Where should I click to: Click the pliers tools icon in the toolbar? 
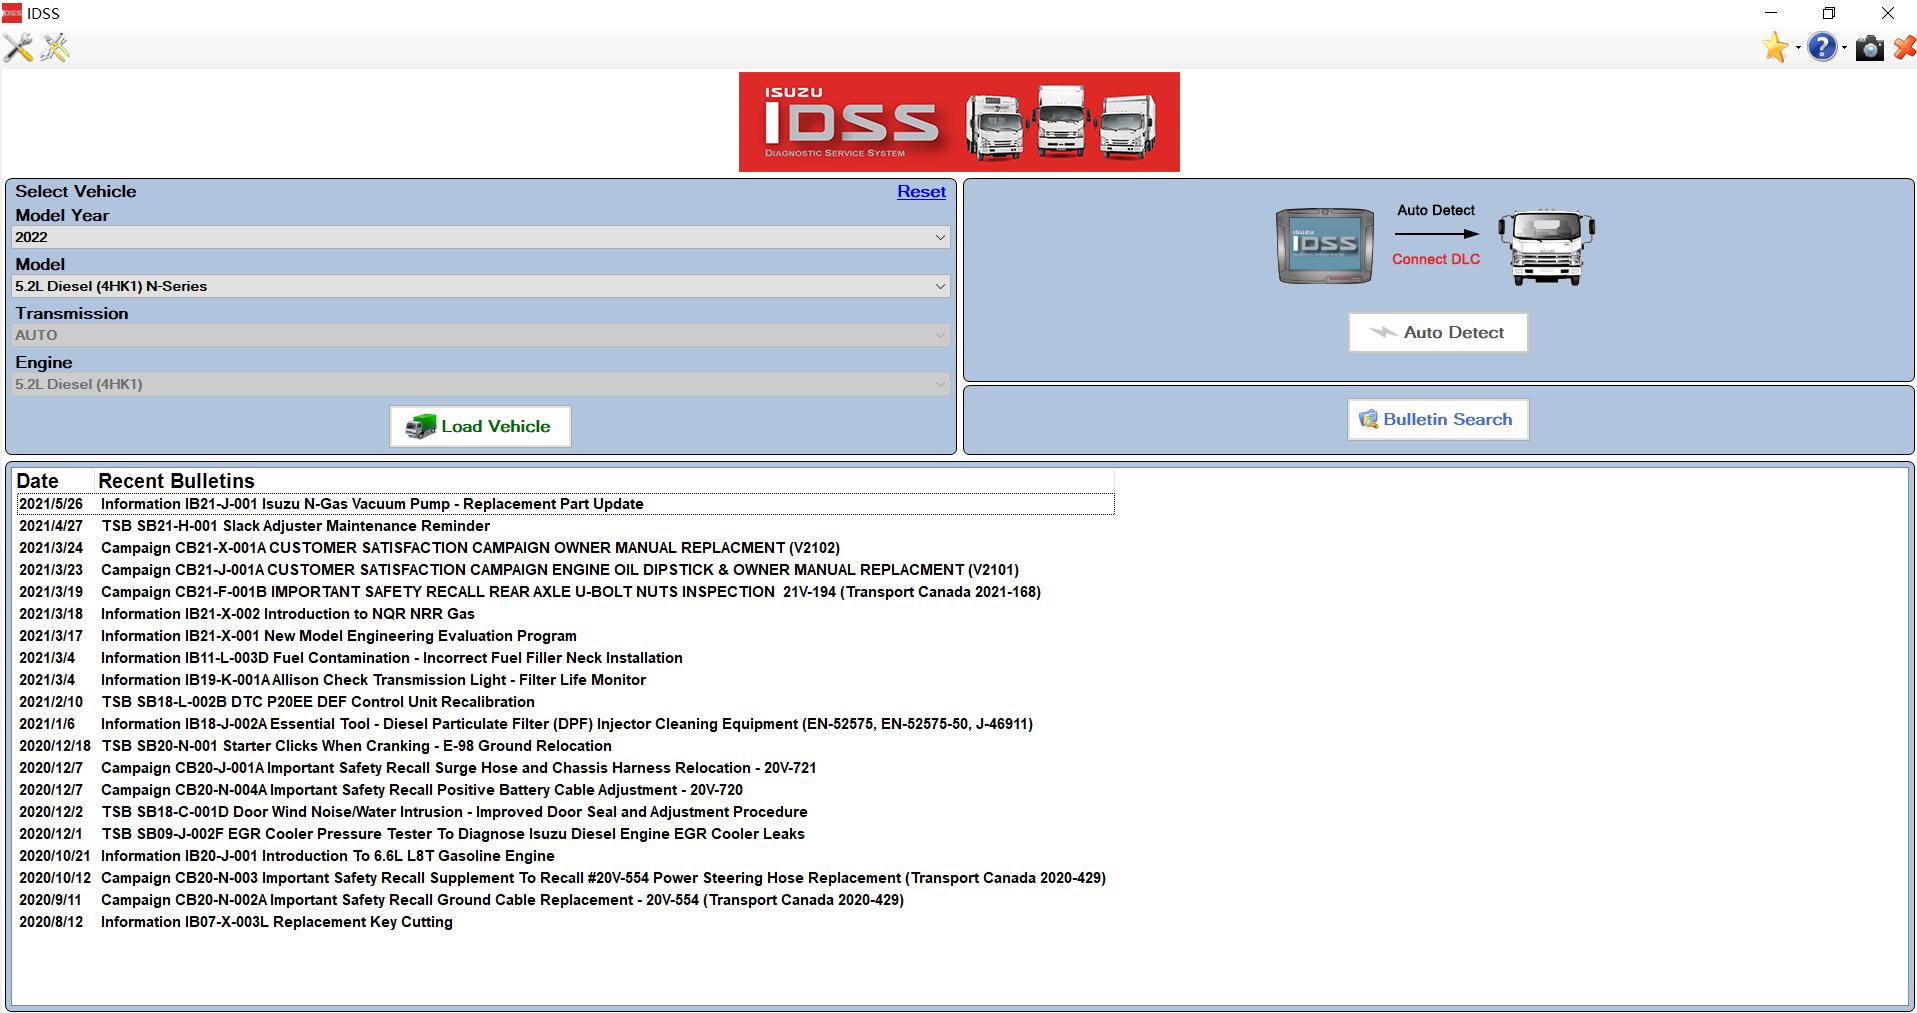55,47
